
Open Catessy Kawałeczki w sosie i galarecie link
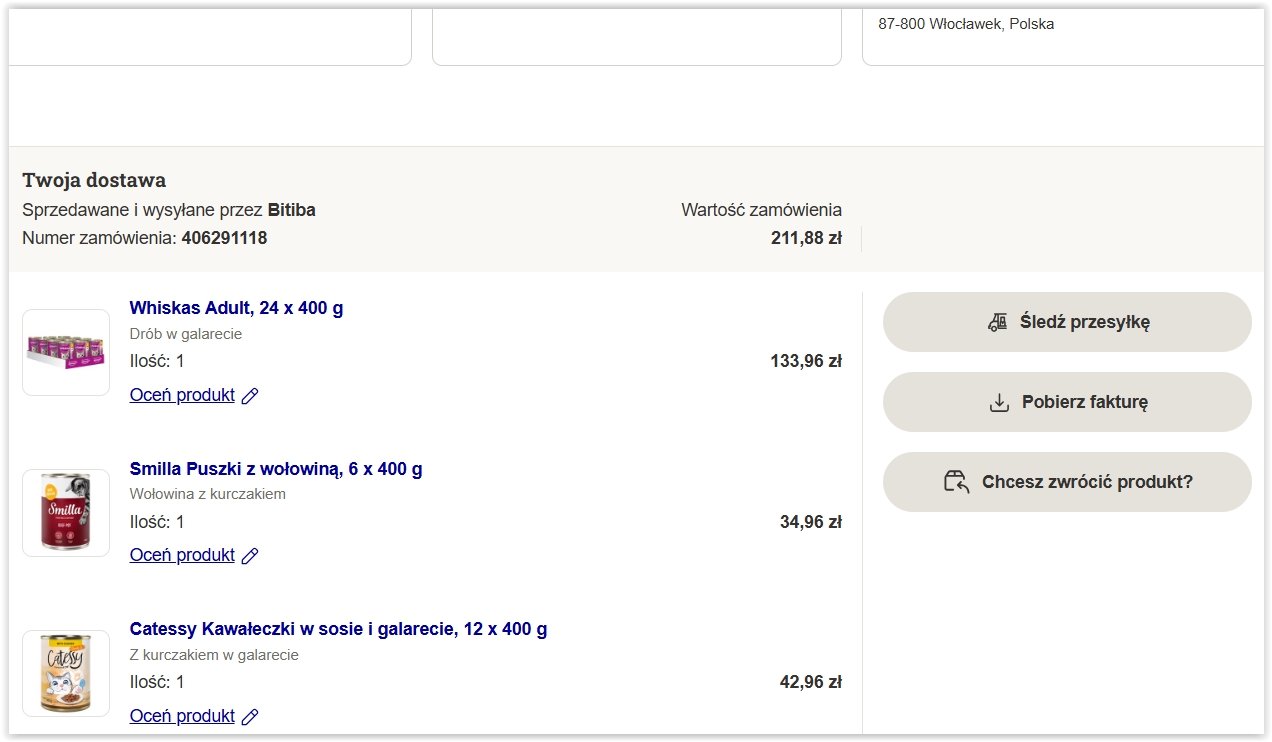pos(338,629)
